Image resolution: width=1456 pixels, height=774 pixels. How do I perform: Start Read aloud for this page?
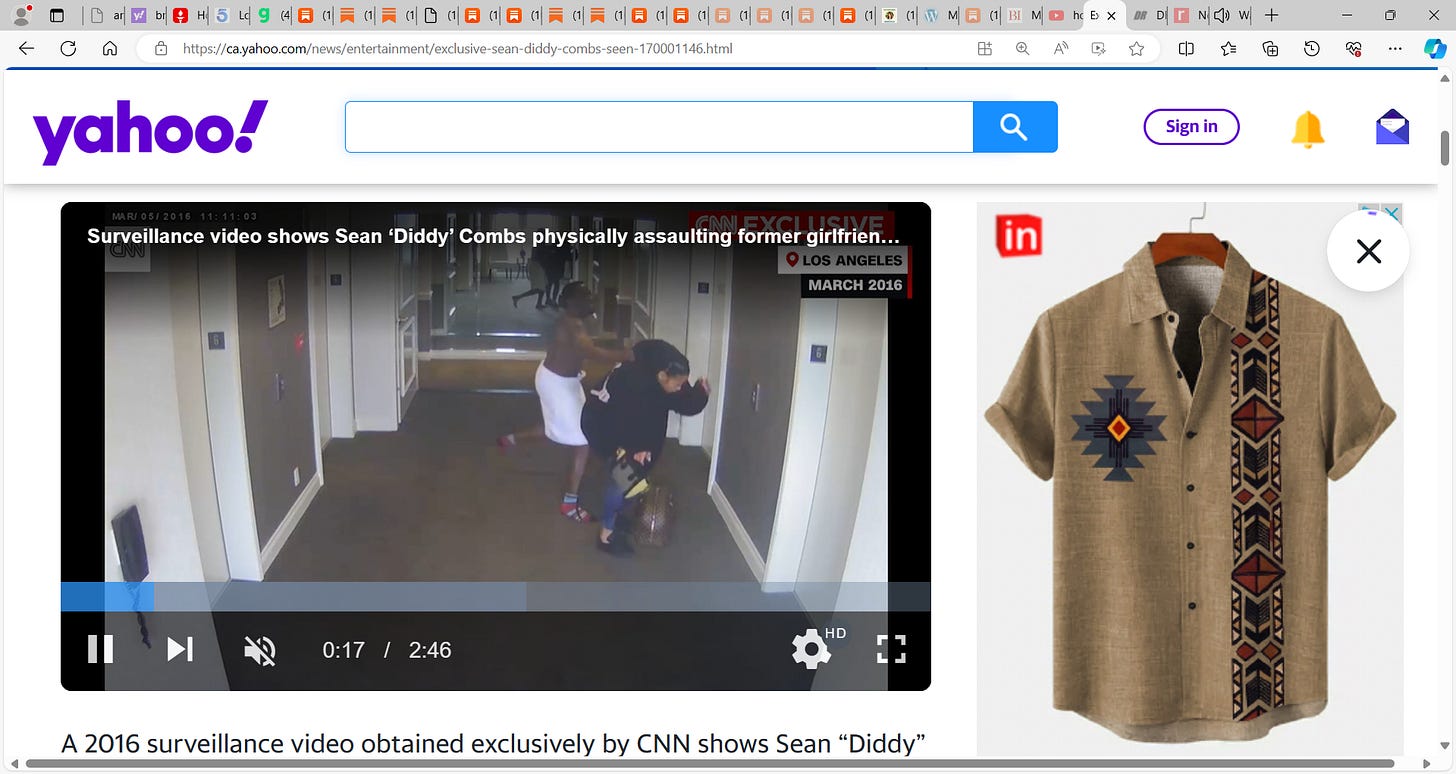1061,48
